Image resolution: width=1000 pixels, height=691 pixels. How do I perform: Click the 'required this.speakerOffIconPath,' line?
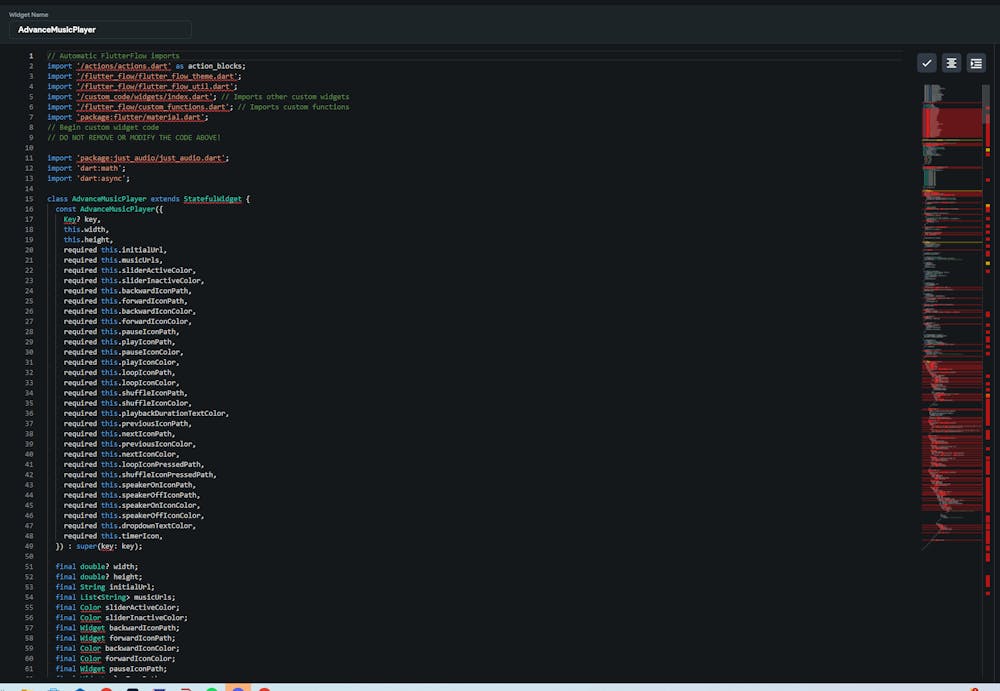coord(132,494)
